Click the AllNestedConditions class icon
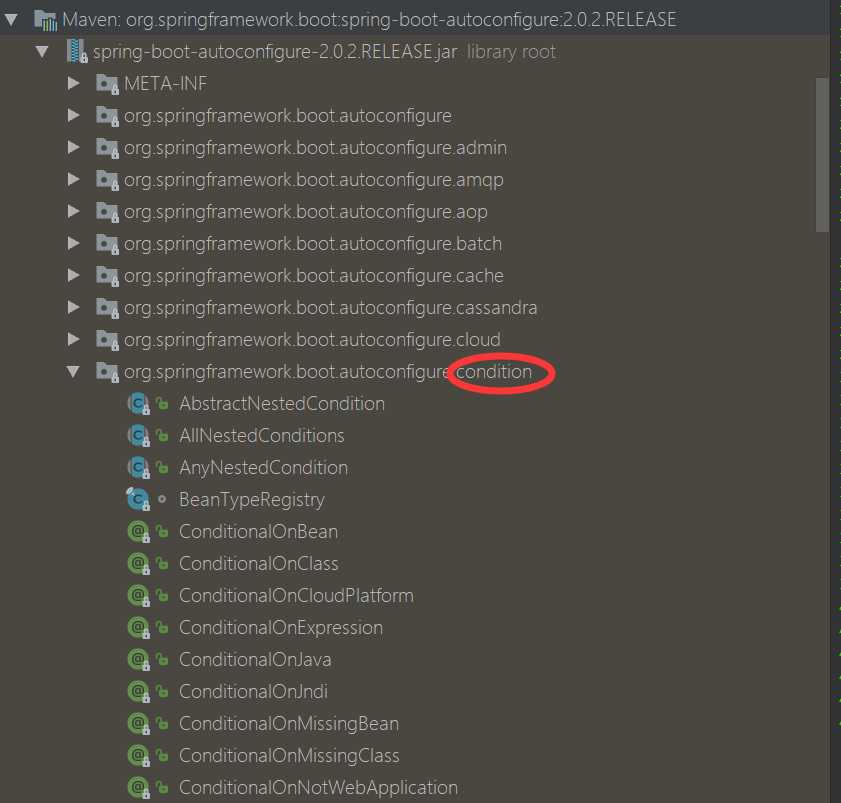This screenshot has width=841, height=803. [138, 436]
